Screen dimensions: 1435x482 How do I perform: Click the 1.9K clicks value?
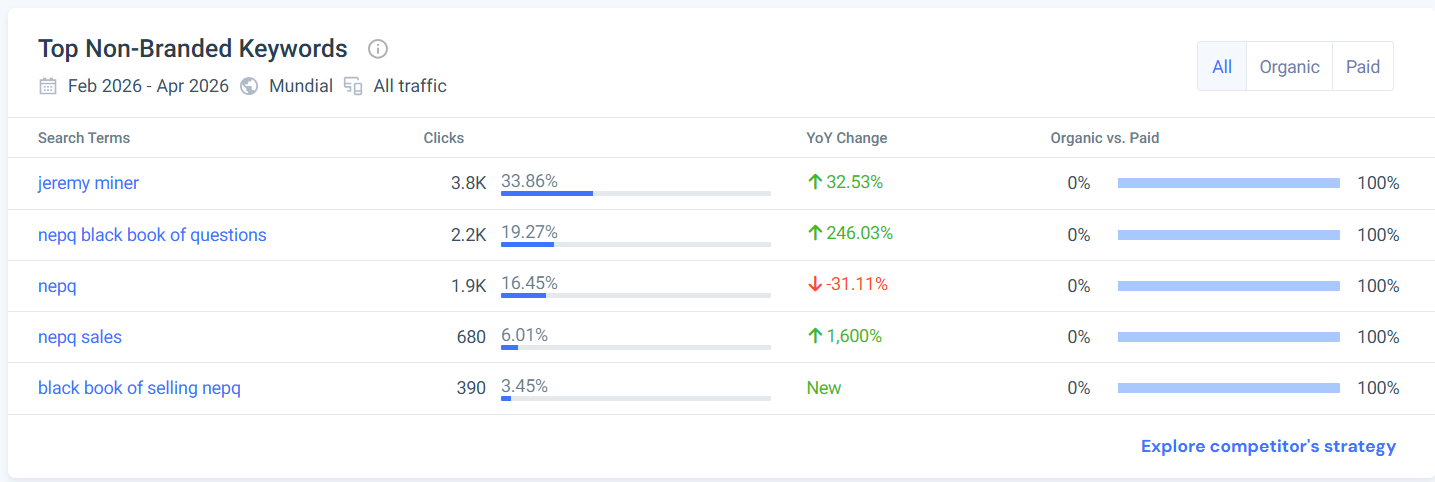(468, 286)
